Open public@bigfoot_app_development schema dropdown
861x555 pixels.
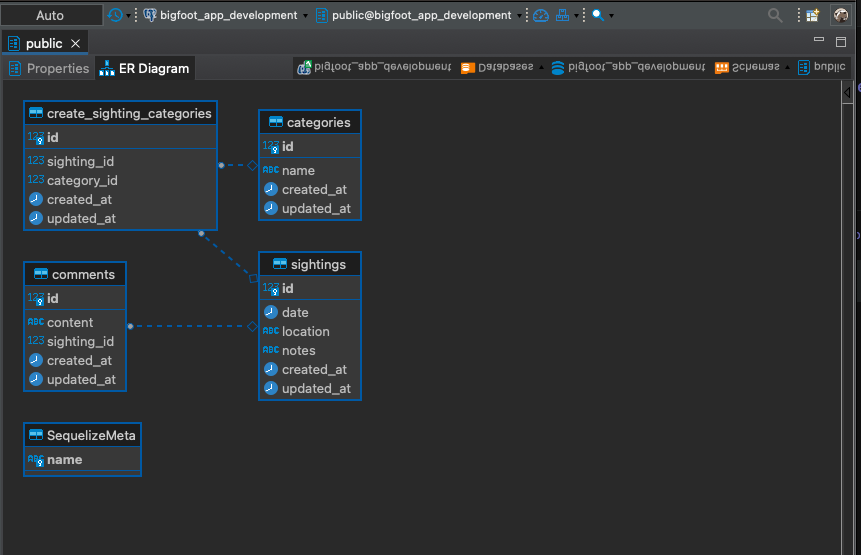(x=421, y=15)
